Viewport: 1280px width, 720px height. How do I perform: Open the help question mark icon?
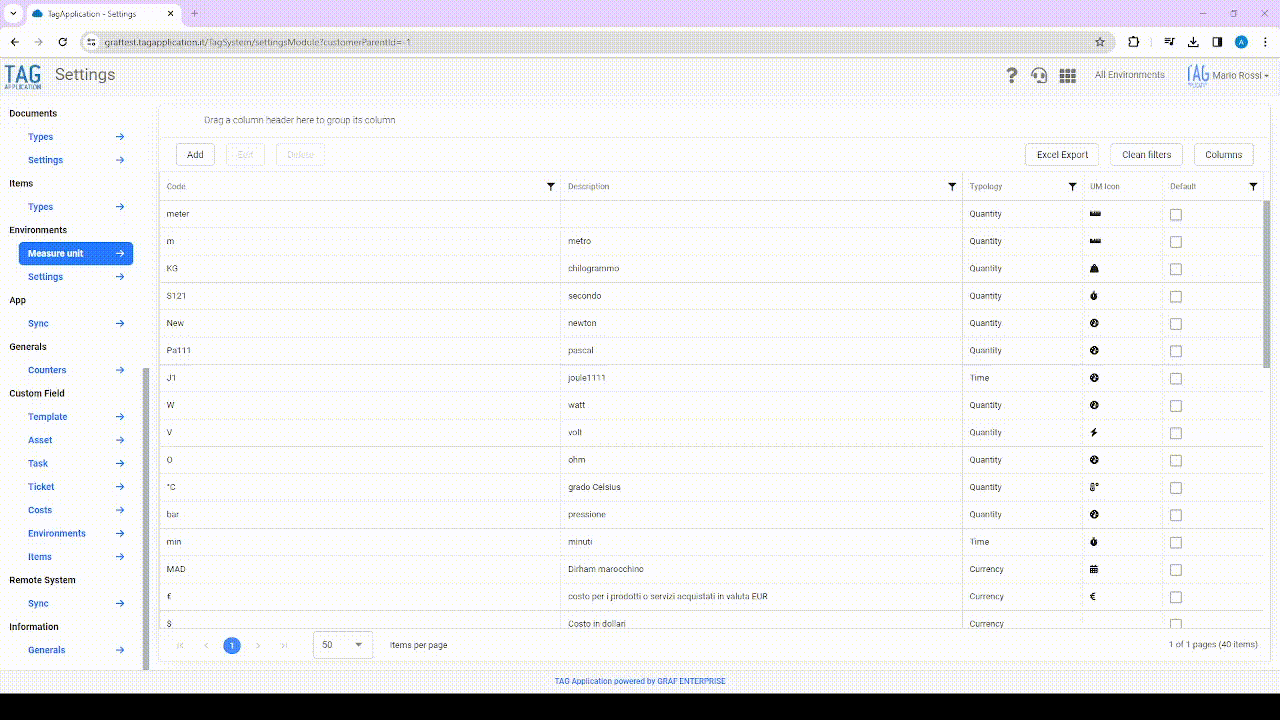point(1011,75)
